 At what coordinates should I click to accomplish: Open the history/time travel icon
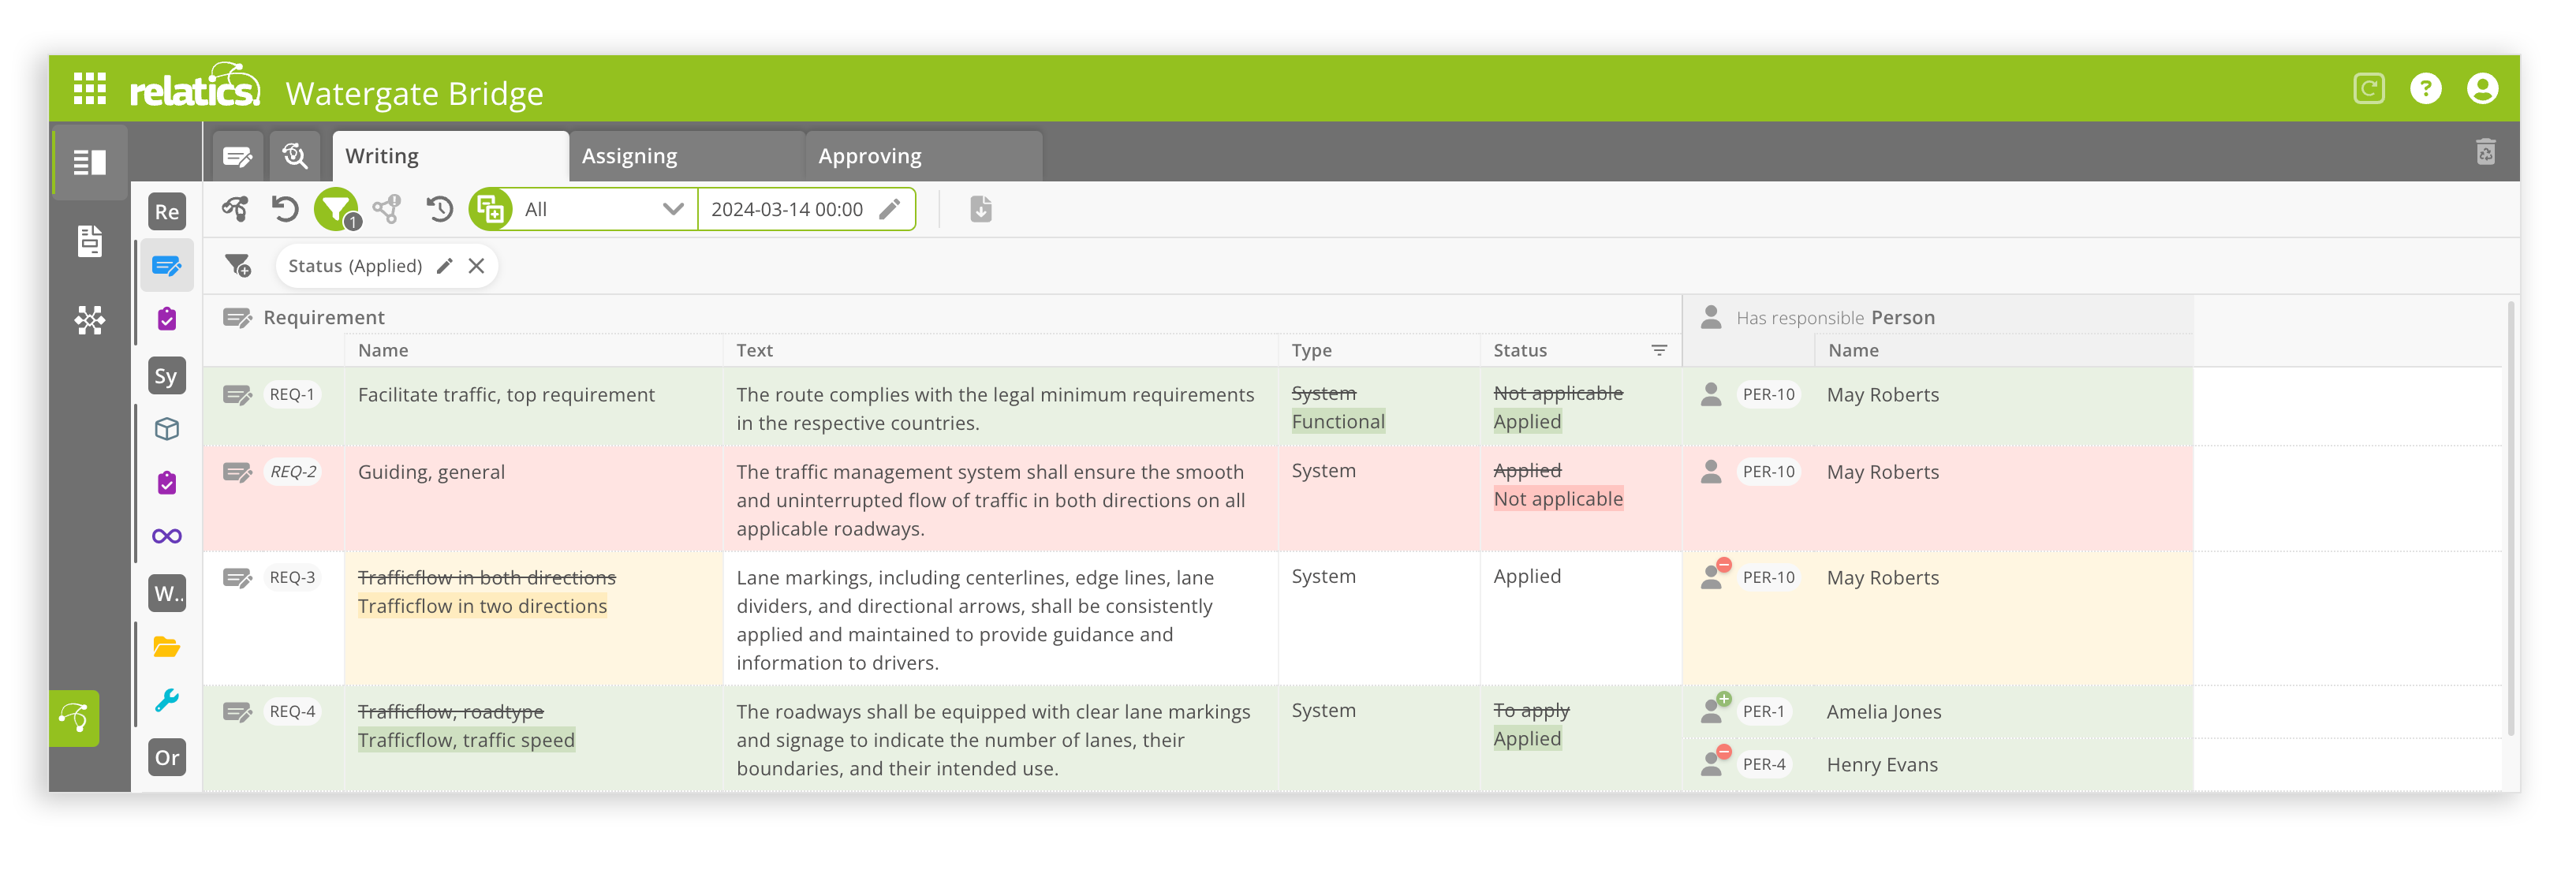point(437,209)
